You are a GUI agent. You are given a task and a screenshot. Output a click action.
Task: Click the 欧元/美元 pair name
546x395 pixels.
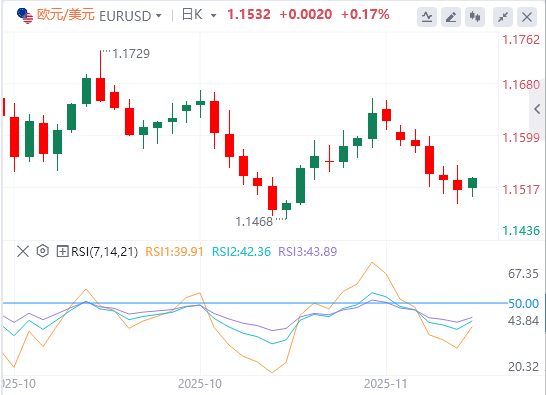pyautogui.click(x=66, y=15)
